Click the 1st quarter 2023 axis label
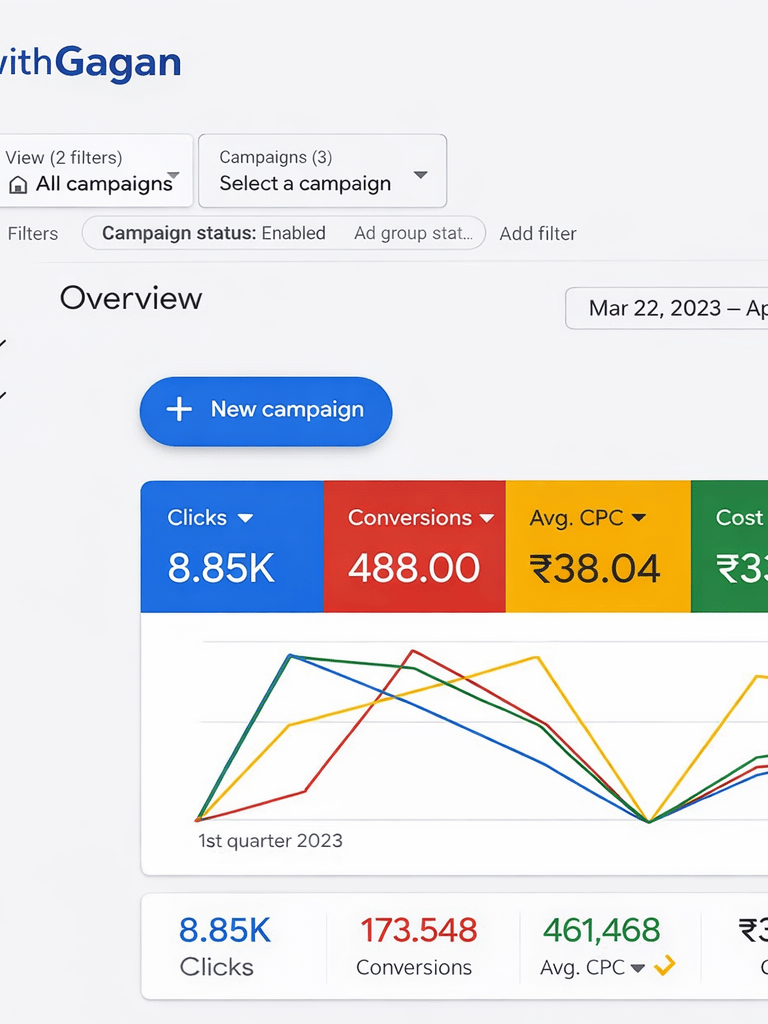This screenshot has height=1024, width=768. (x=270, y=840)
